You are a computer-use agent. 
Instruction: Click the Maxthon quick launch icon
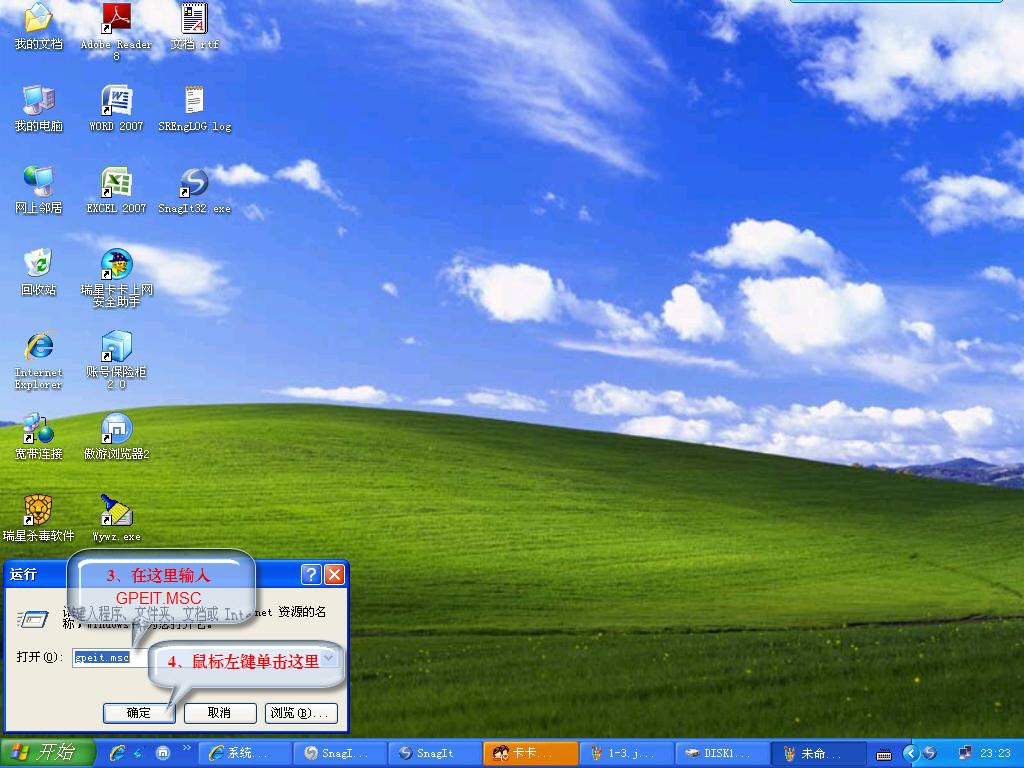tap(163, 753)
